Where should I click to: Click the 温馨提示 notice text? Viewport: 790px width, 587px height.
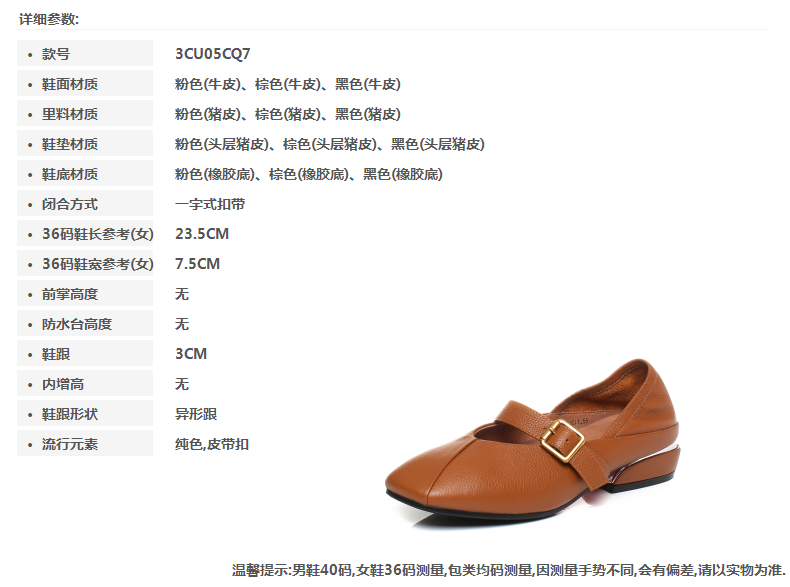click(x=509, y=570)
